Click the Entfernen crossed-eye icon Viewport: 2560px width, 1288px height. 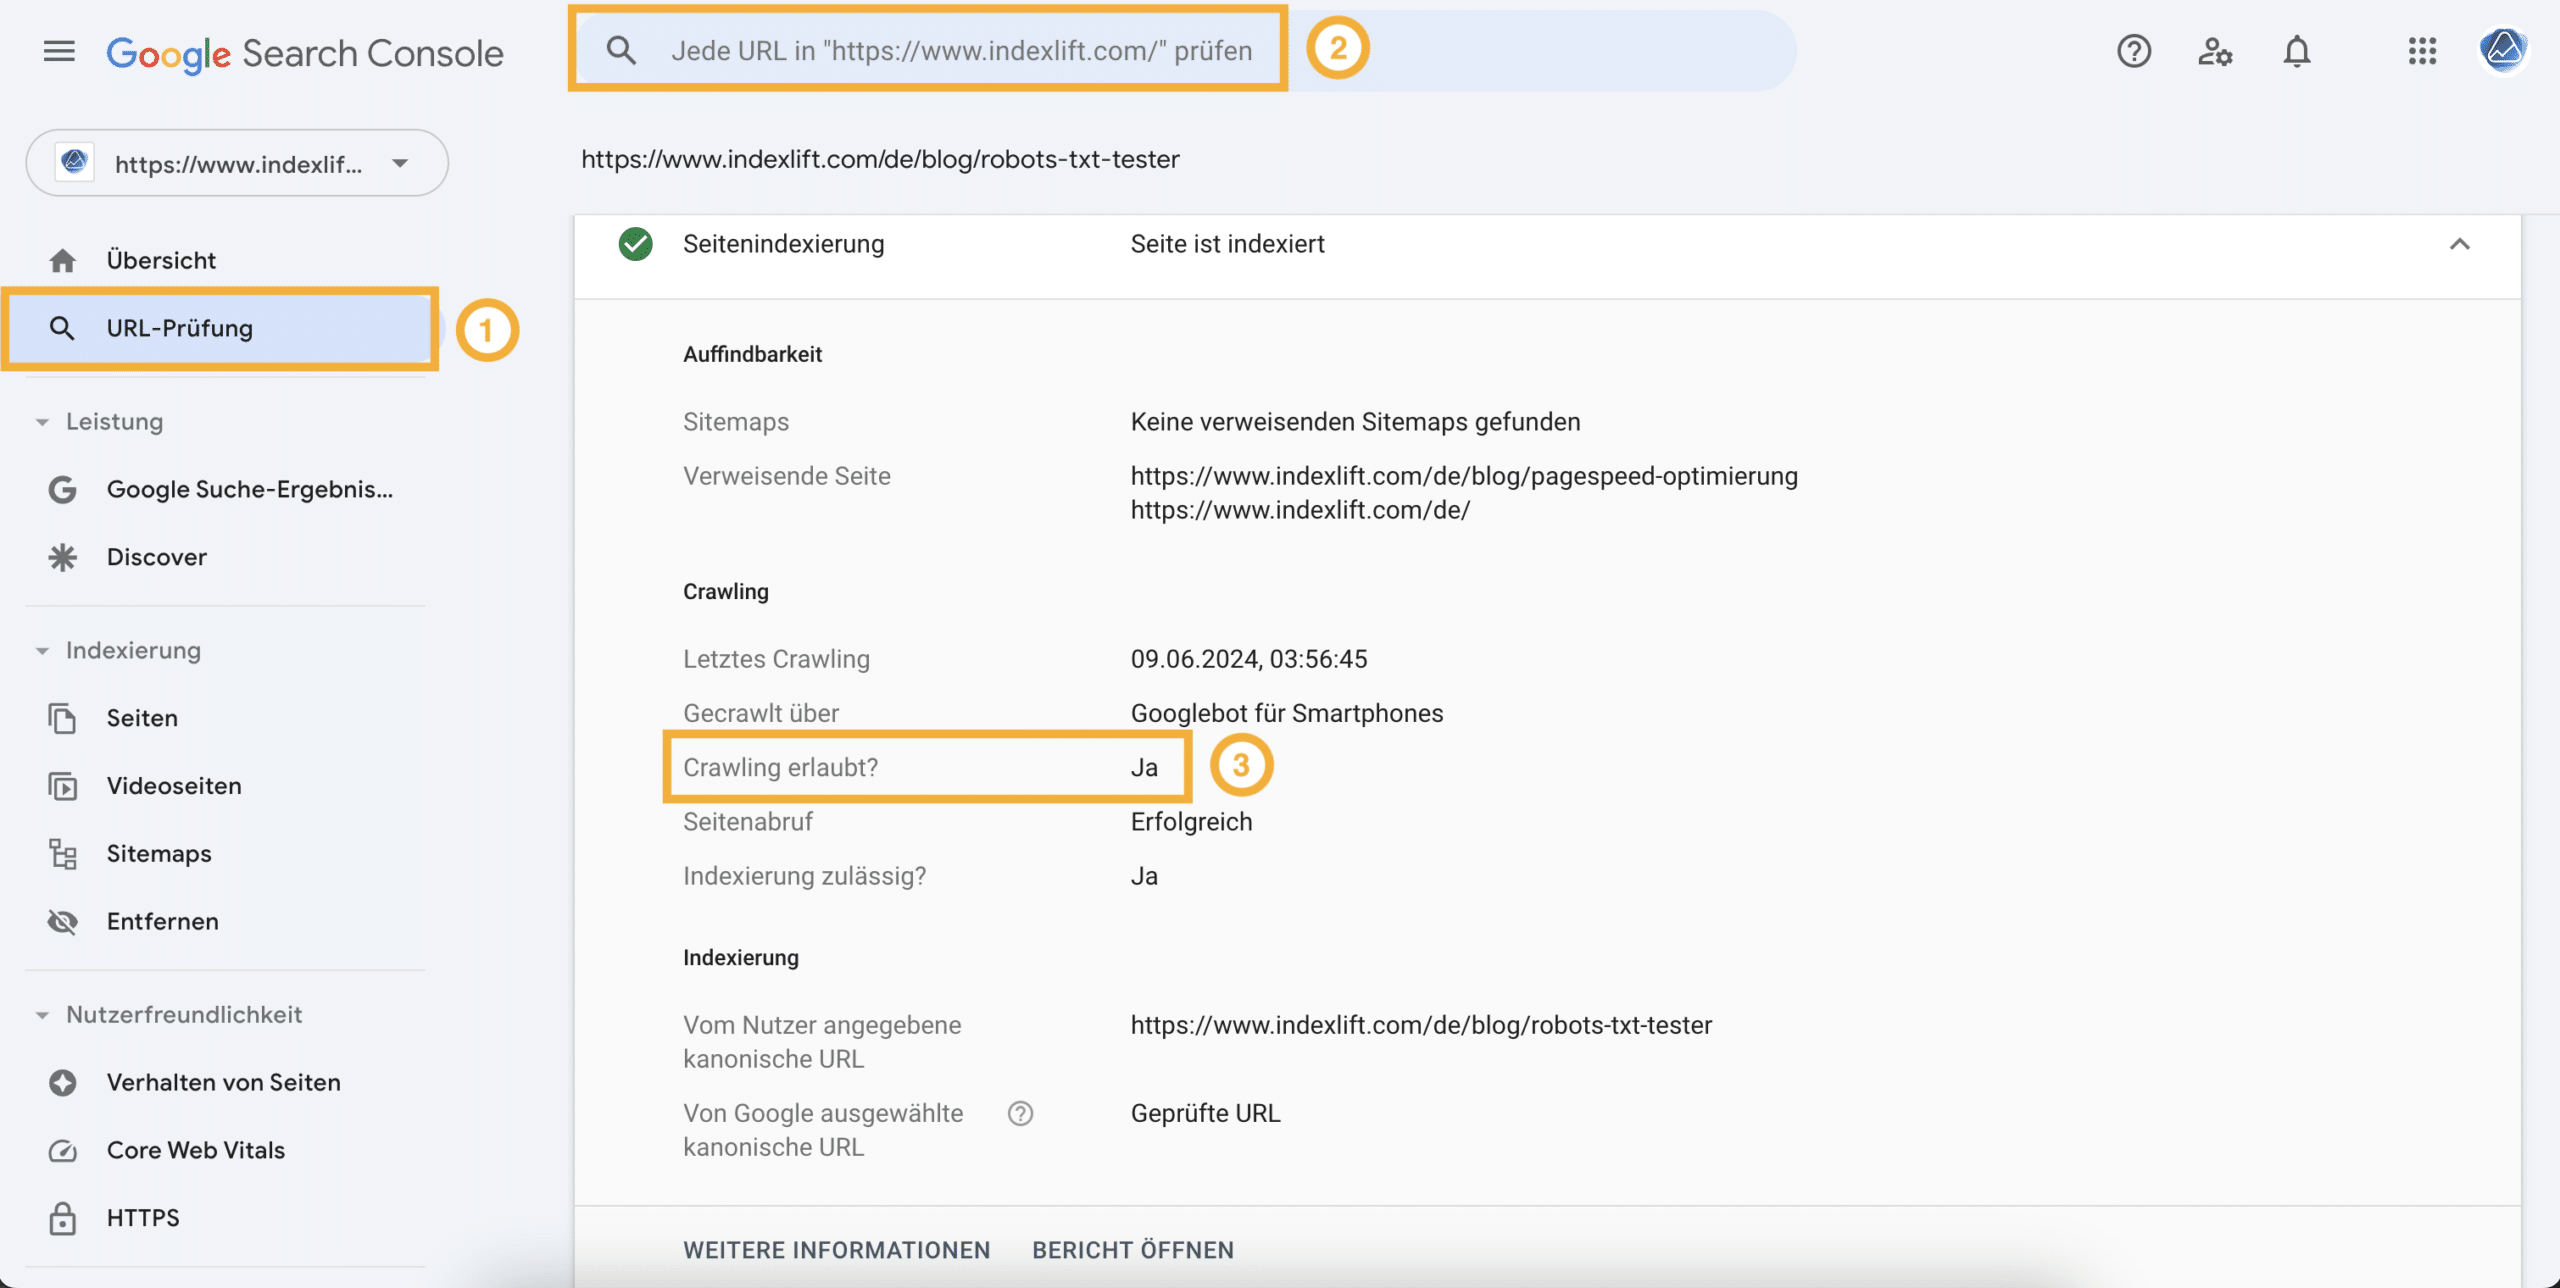pos(62,922)
